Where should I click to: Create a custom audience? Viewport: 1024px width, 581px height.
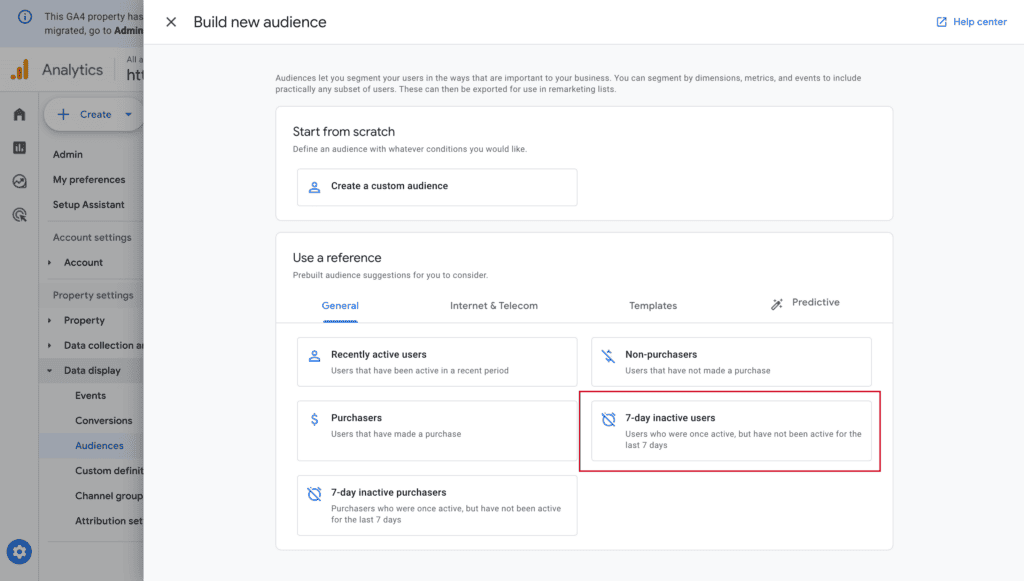pos(437,187)
